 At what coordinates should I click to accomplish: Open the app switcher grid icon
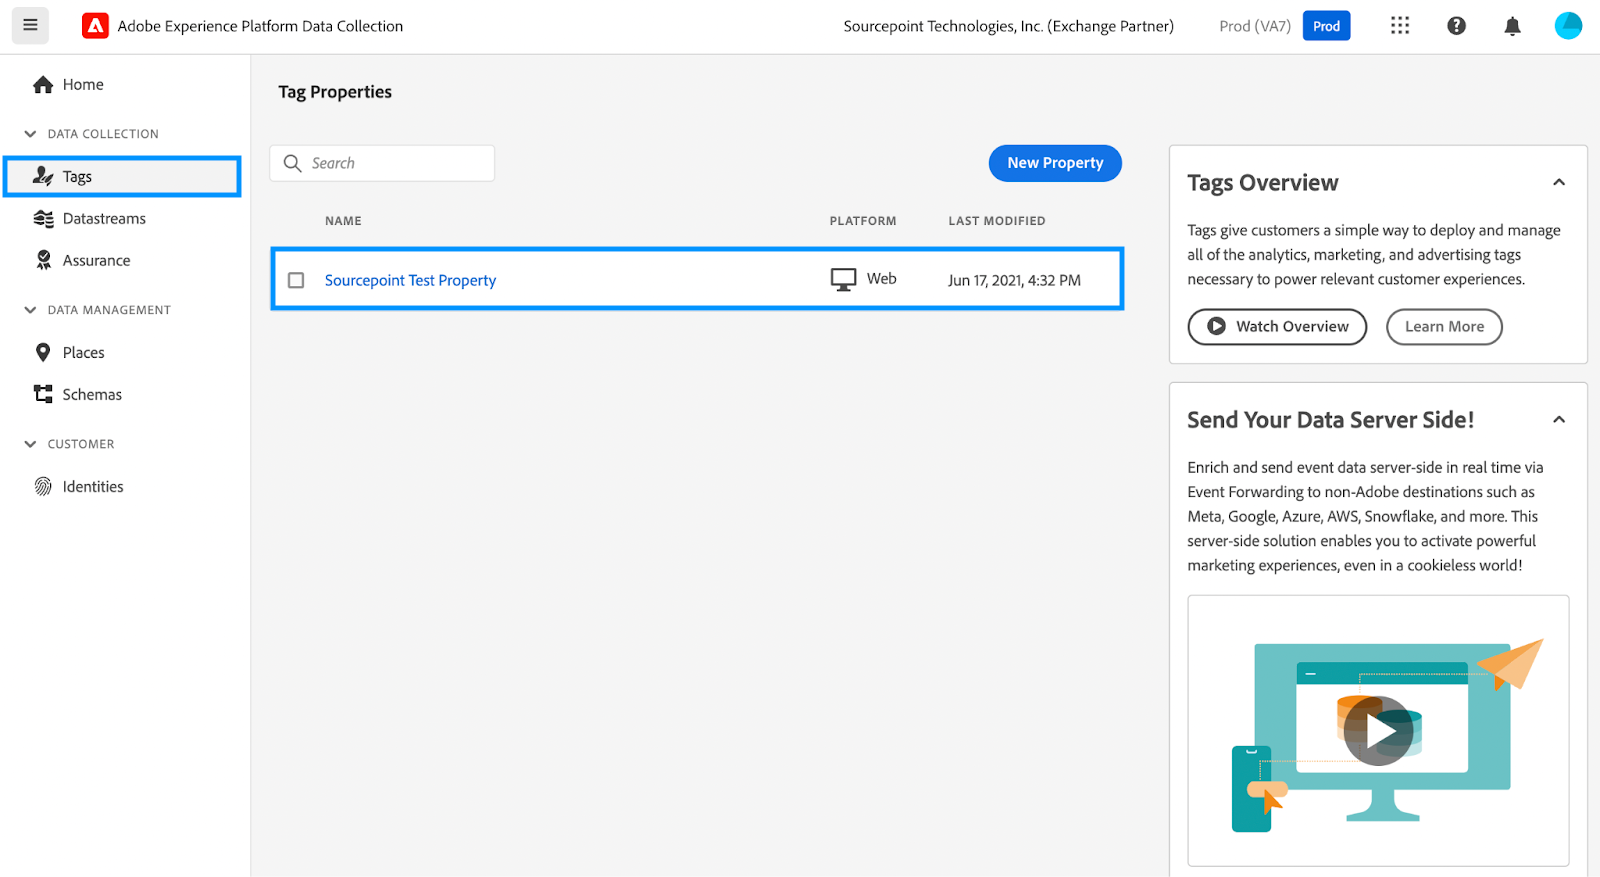[x=1400, y=26]
